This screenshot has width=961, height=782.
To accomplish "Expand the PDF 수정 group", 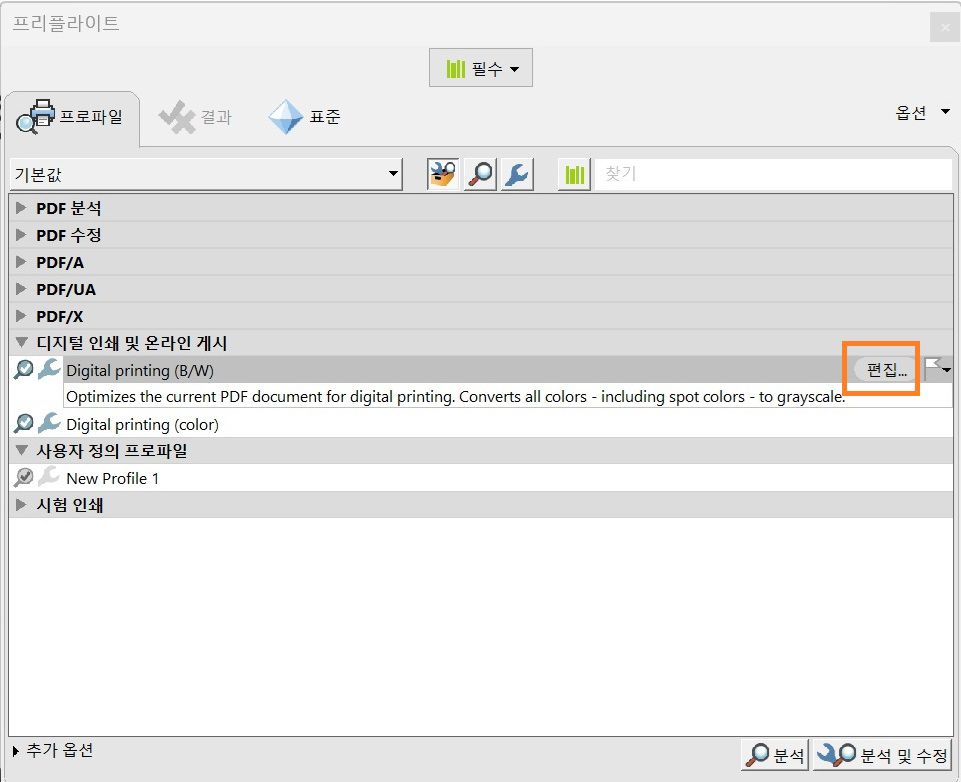I will click(21, 235).
